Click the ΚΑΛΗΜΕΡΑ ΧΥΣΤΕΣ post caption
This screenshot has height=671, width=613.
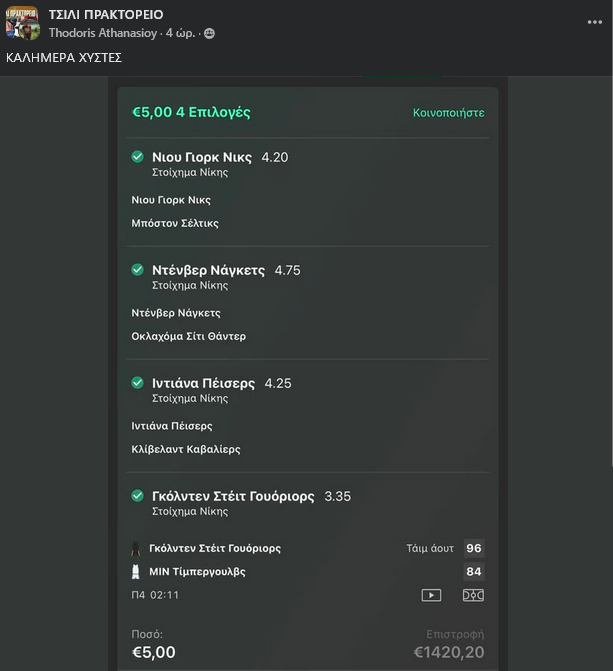pos(64,58)
